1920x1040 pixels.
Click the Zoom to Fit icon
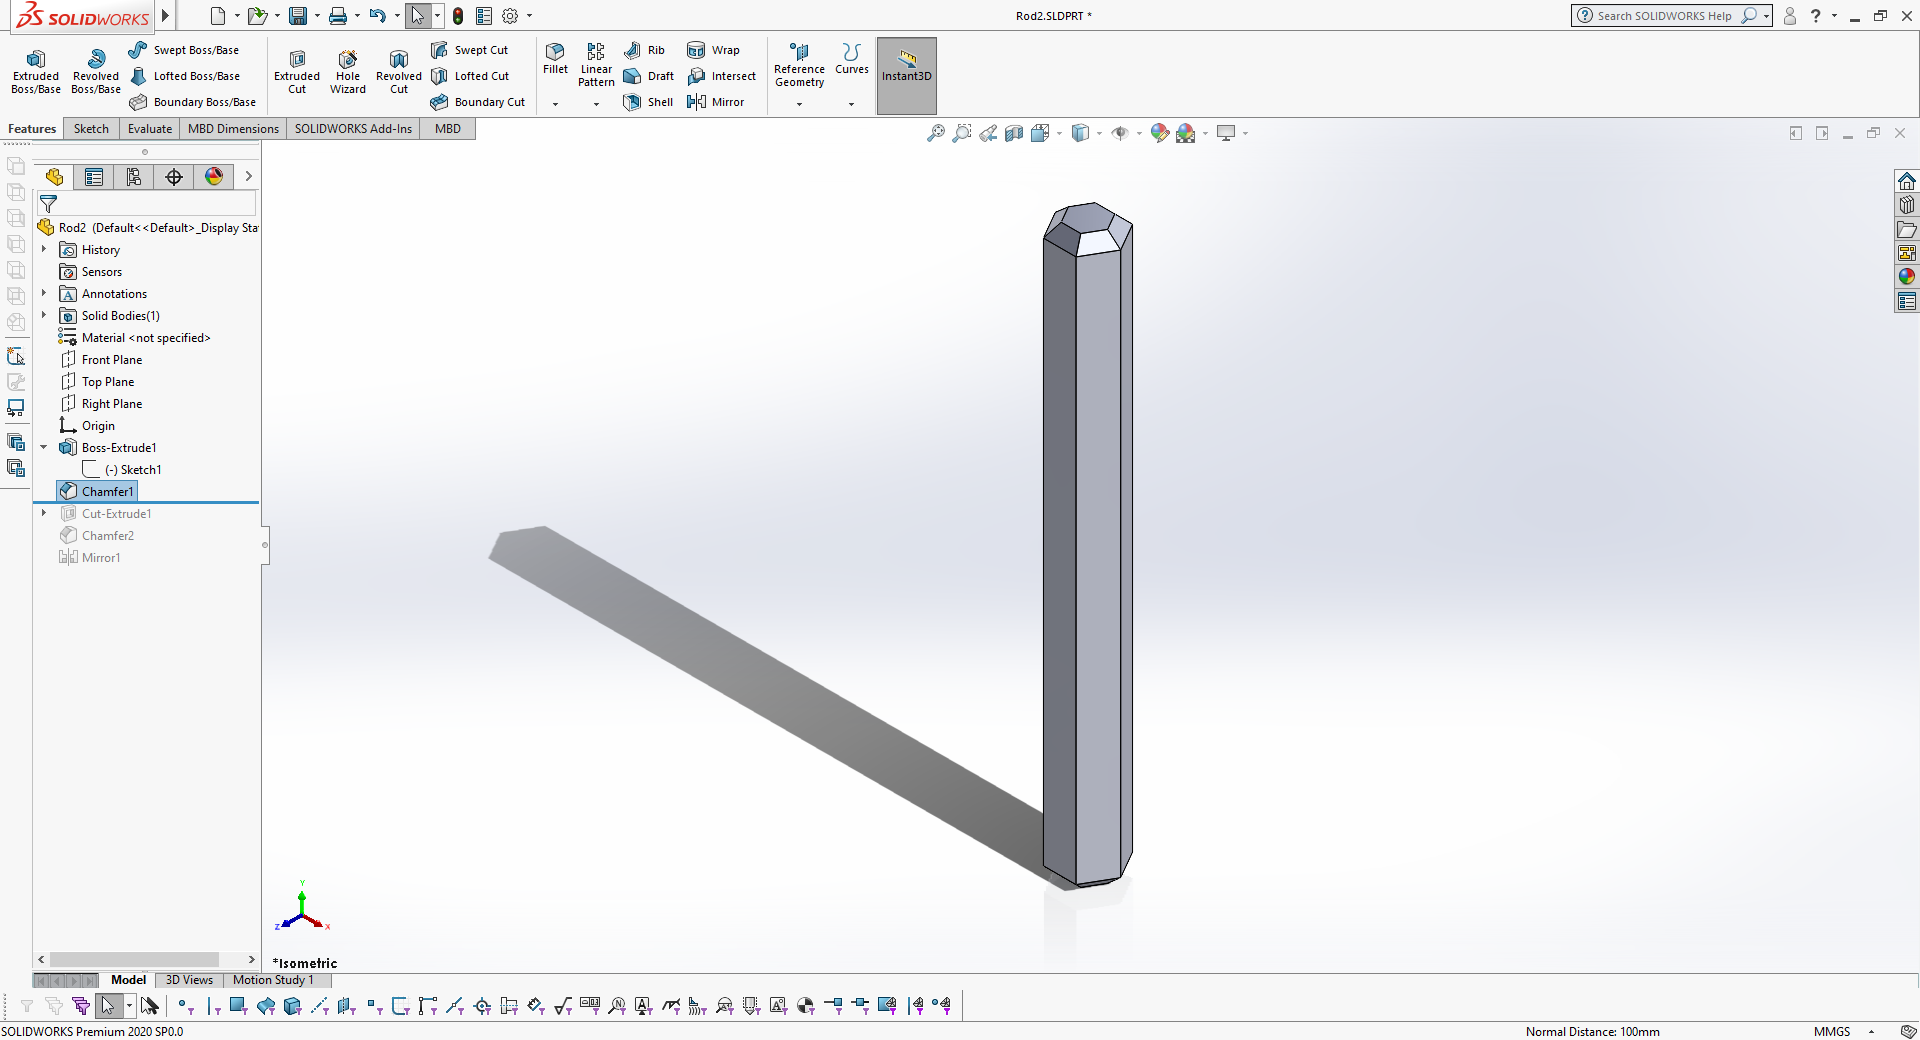(936, 133)
